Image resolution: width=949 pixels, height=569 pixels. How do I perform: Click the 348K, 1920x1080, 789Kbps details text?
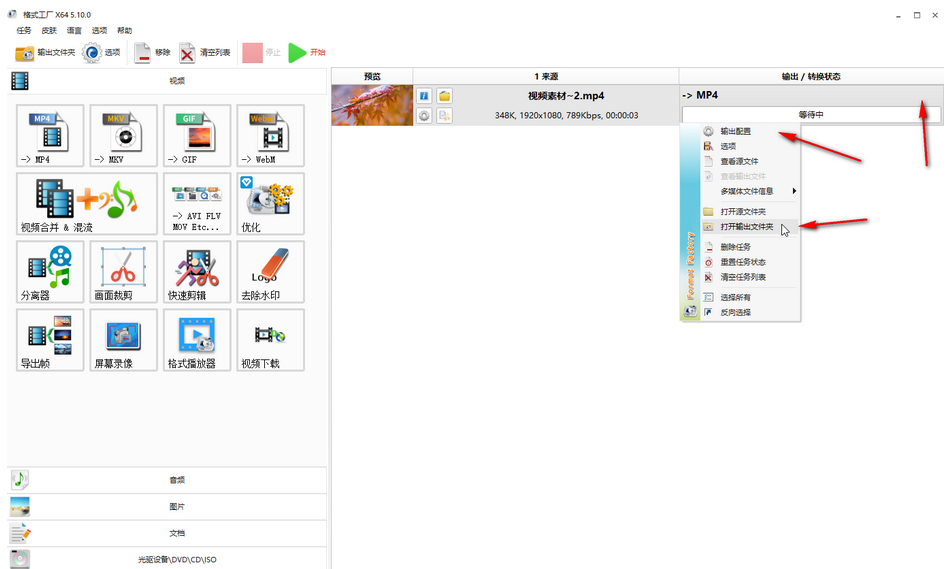coord(566,115)
